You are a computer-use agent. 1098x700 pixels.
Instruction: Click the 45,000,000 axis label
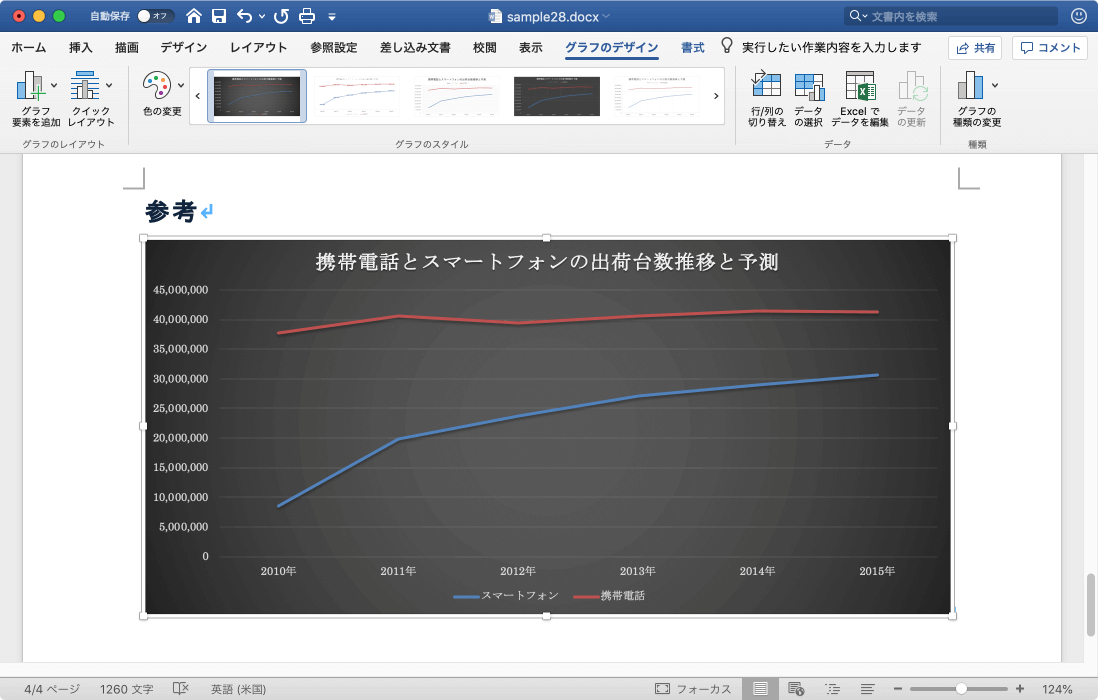pyautogui.click(x=181, y=290)
